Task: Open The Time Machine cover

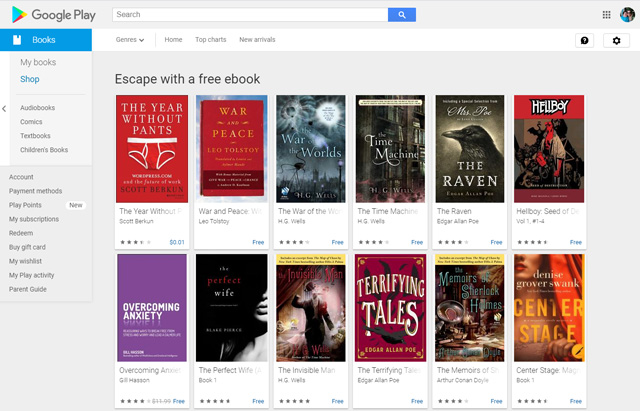Action: tap(390, 149)
